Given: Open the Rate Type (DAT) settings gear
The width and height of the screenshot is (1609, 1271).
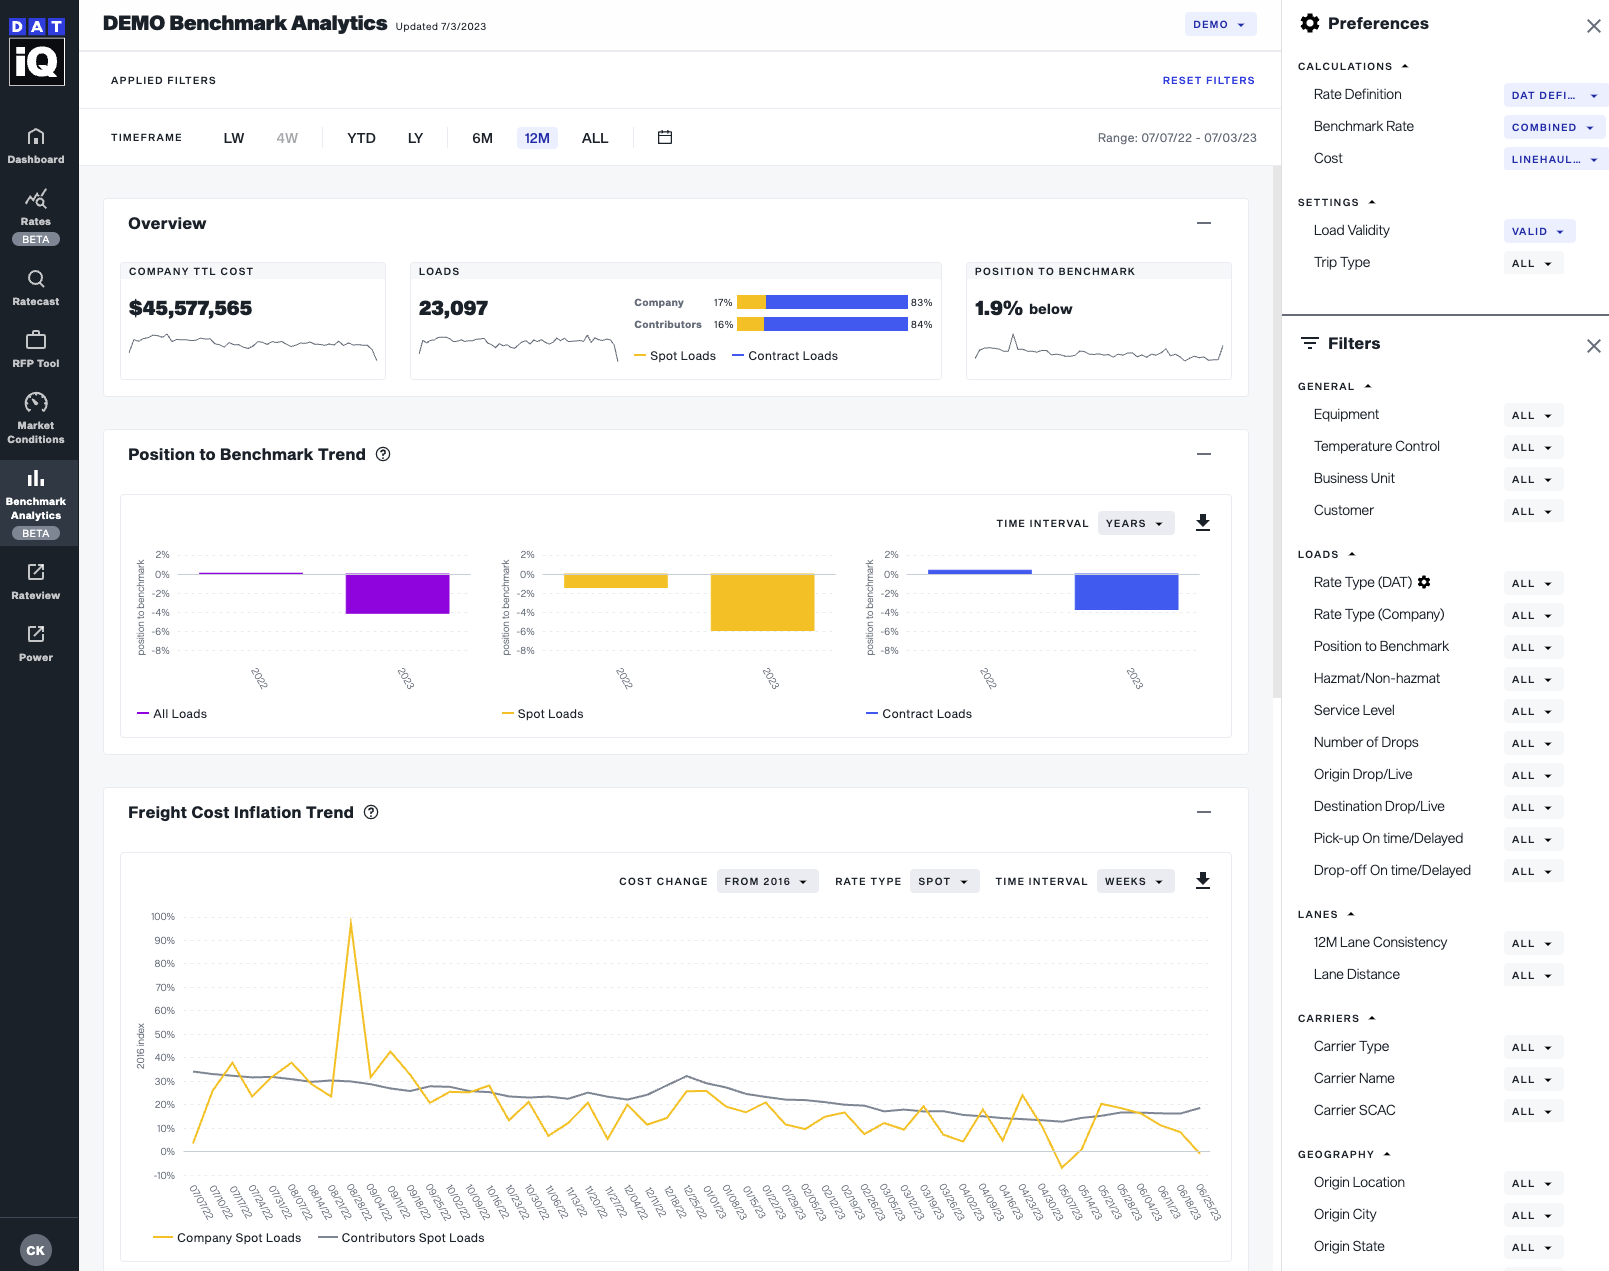Looking at the screenshot, I should pos(1424,582).
